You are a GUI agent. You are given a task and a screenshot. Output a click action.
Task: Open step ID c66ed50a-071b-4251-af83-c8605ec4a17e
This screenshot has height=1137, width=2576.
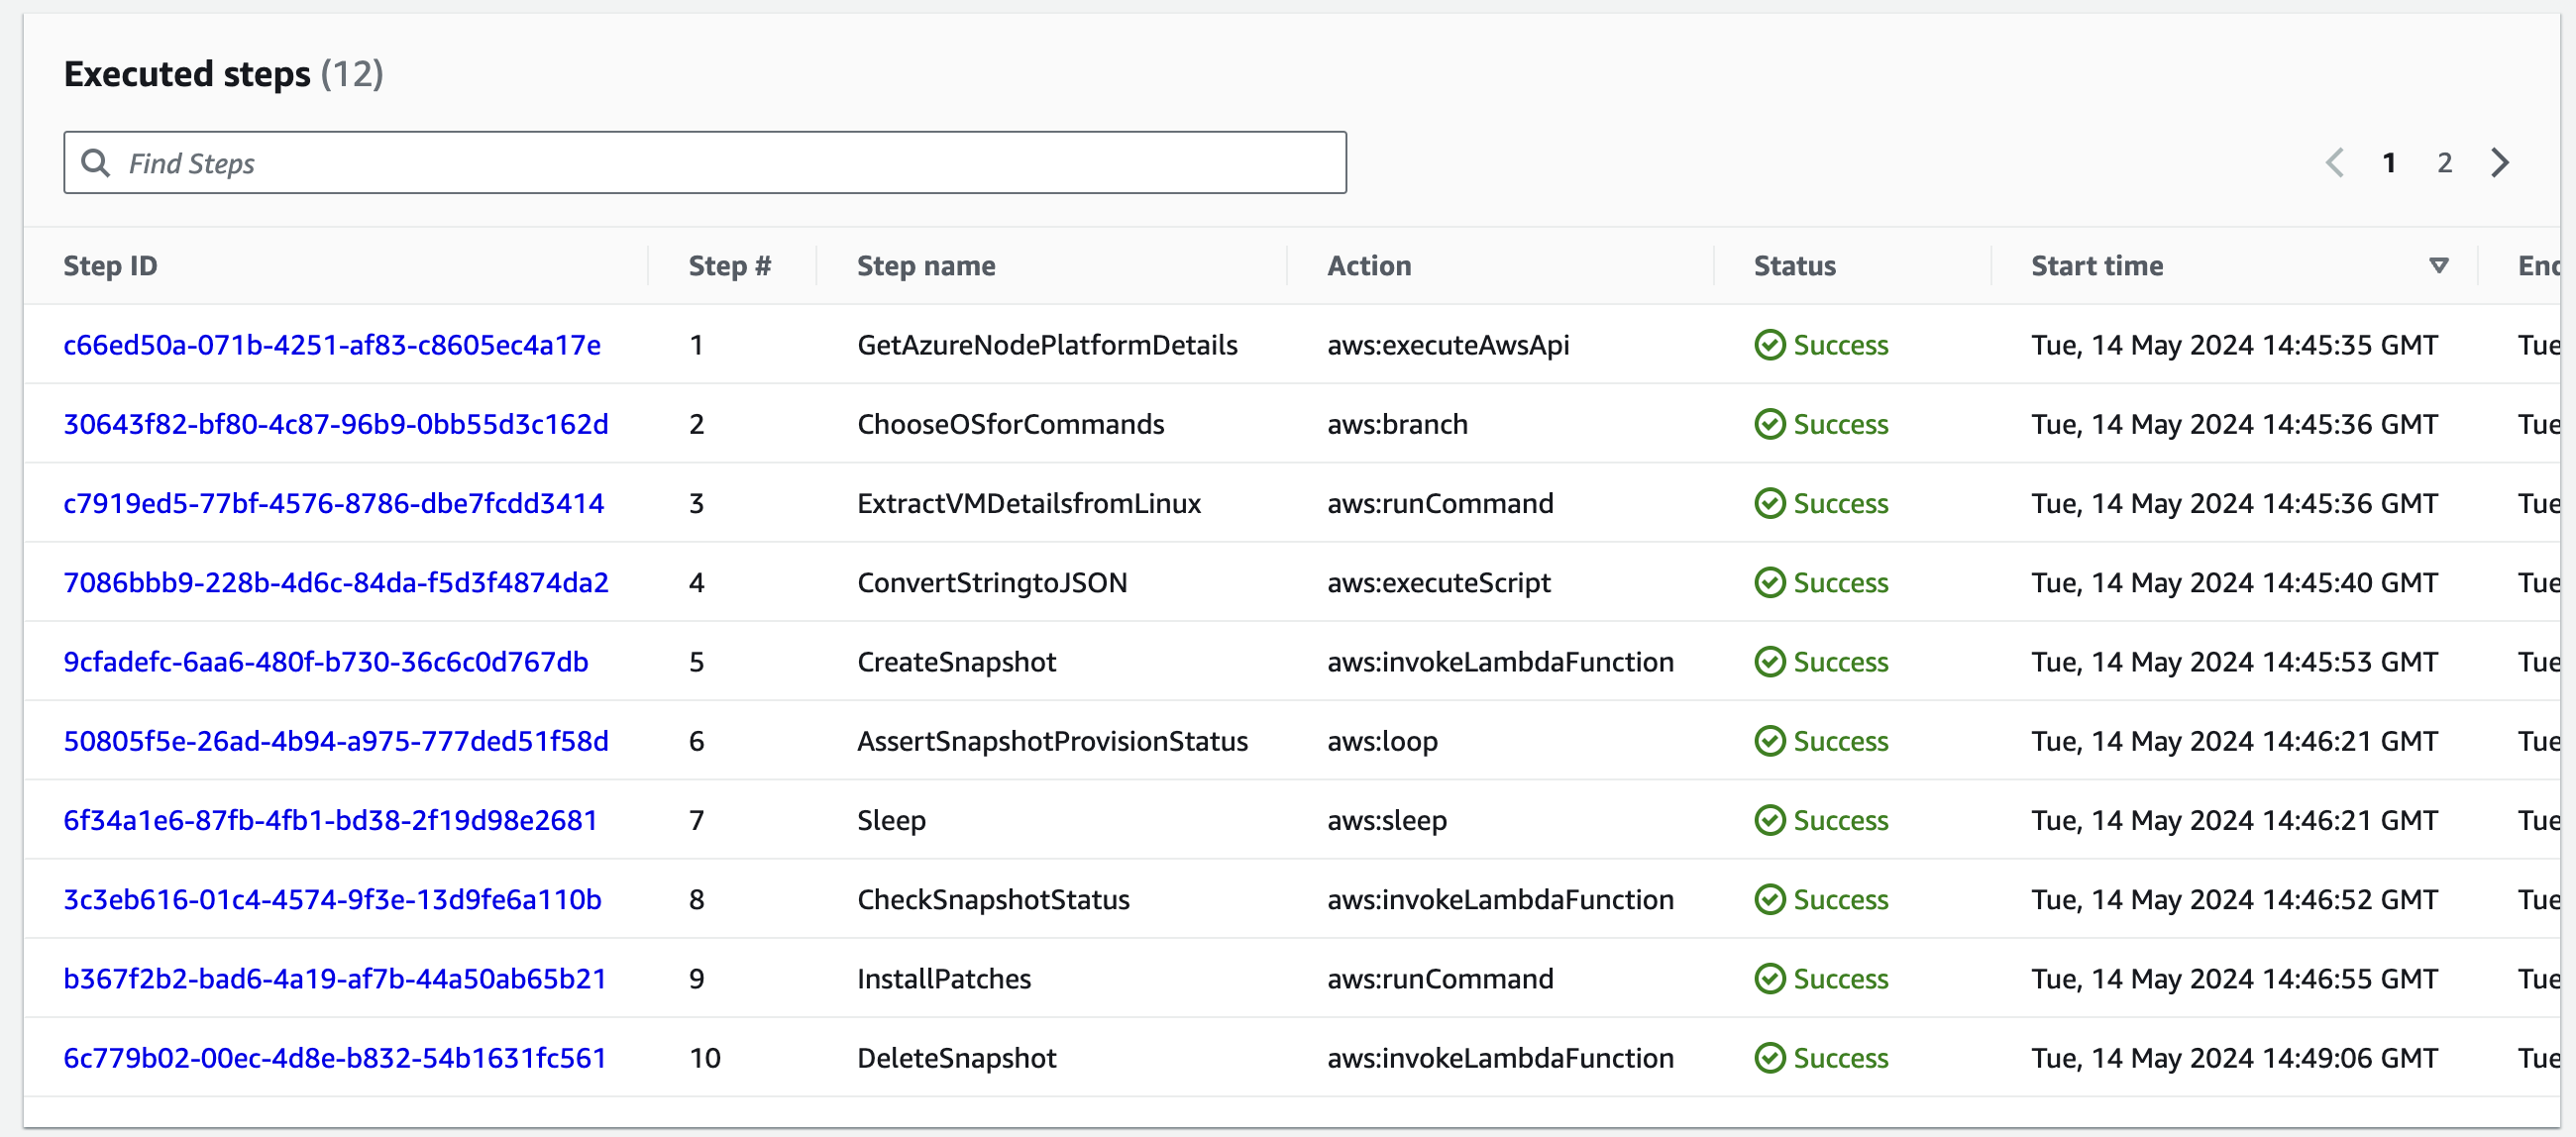pos(332,345)
